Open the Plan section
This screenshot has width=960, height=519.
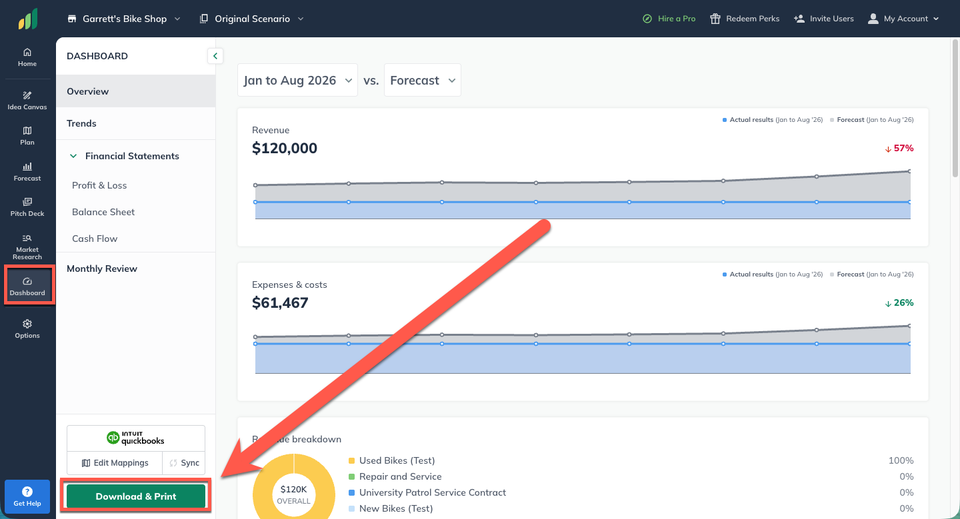[x=27, y=136]
